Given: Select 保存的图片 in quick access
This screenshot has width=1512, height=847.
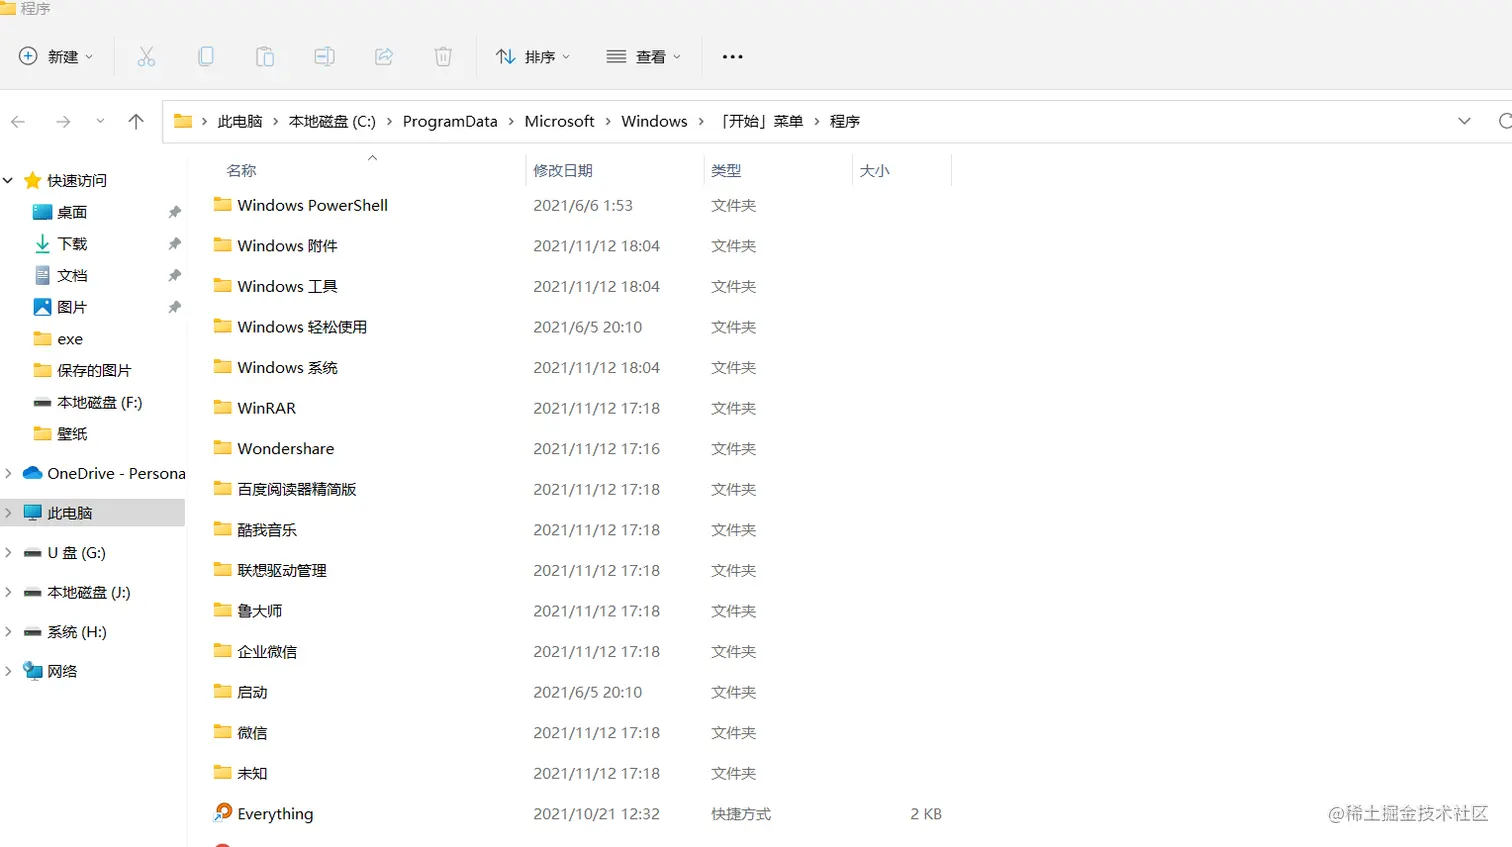Looking at the screenshot, I should (x=93, y=370).
